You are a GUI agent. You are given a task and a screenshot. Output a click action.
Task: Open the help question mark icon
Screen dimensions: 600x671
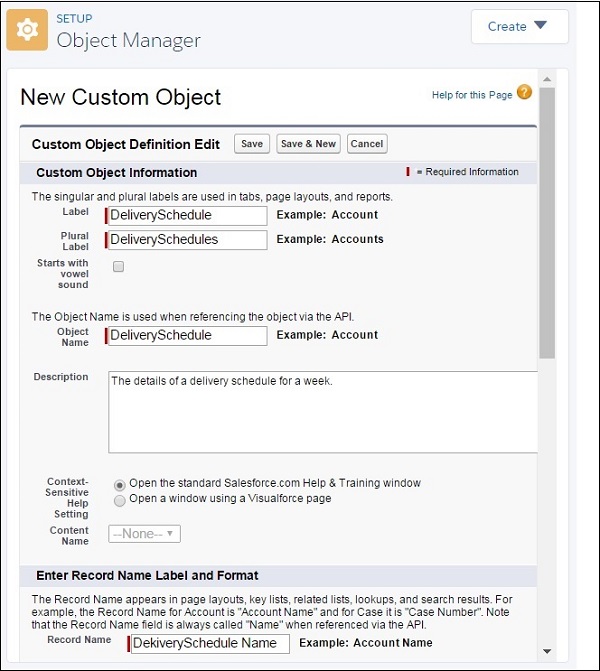[x=524, y=94]
